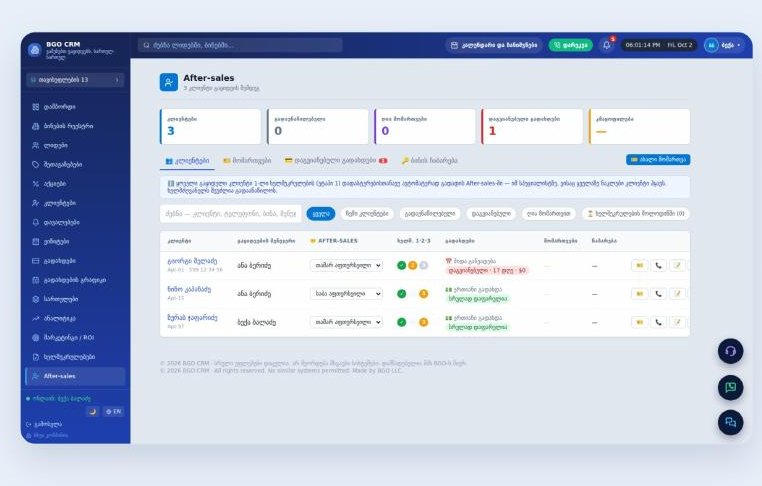Open the percent icon sidebar item
The height and width of the screenshot is (486, 762).
[x=35, y=184]
